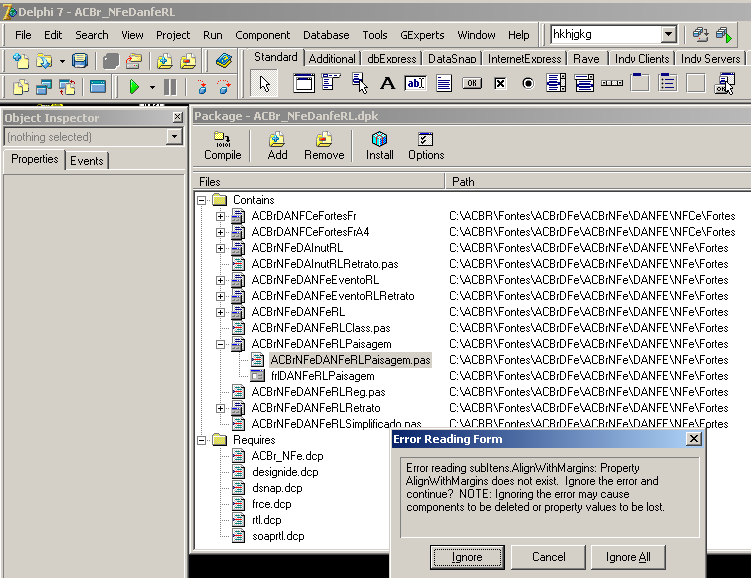Screen dimensions: 751x578
Task: Select the arrow pointer tool in palette
Action: click(x=264, y=84)
